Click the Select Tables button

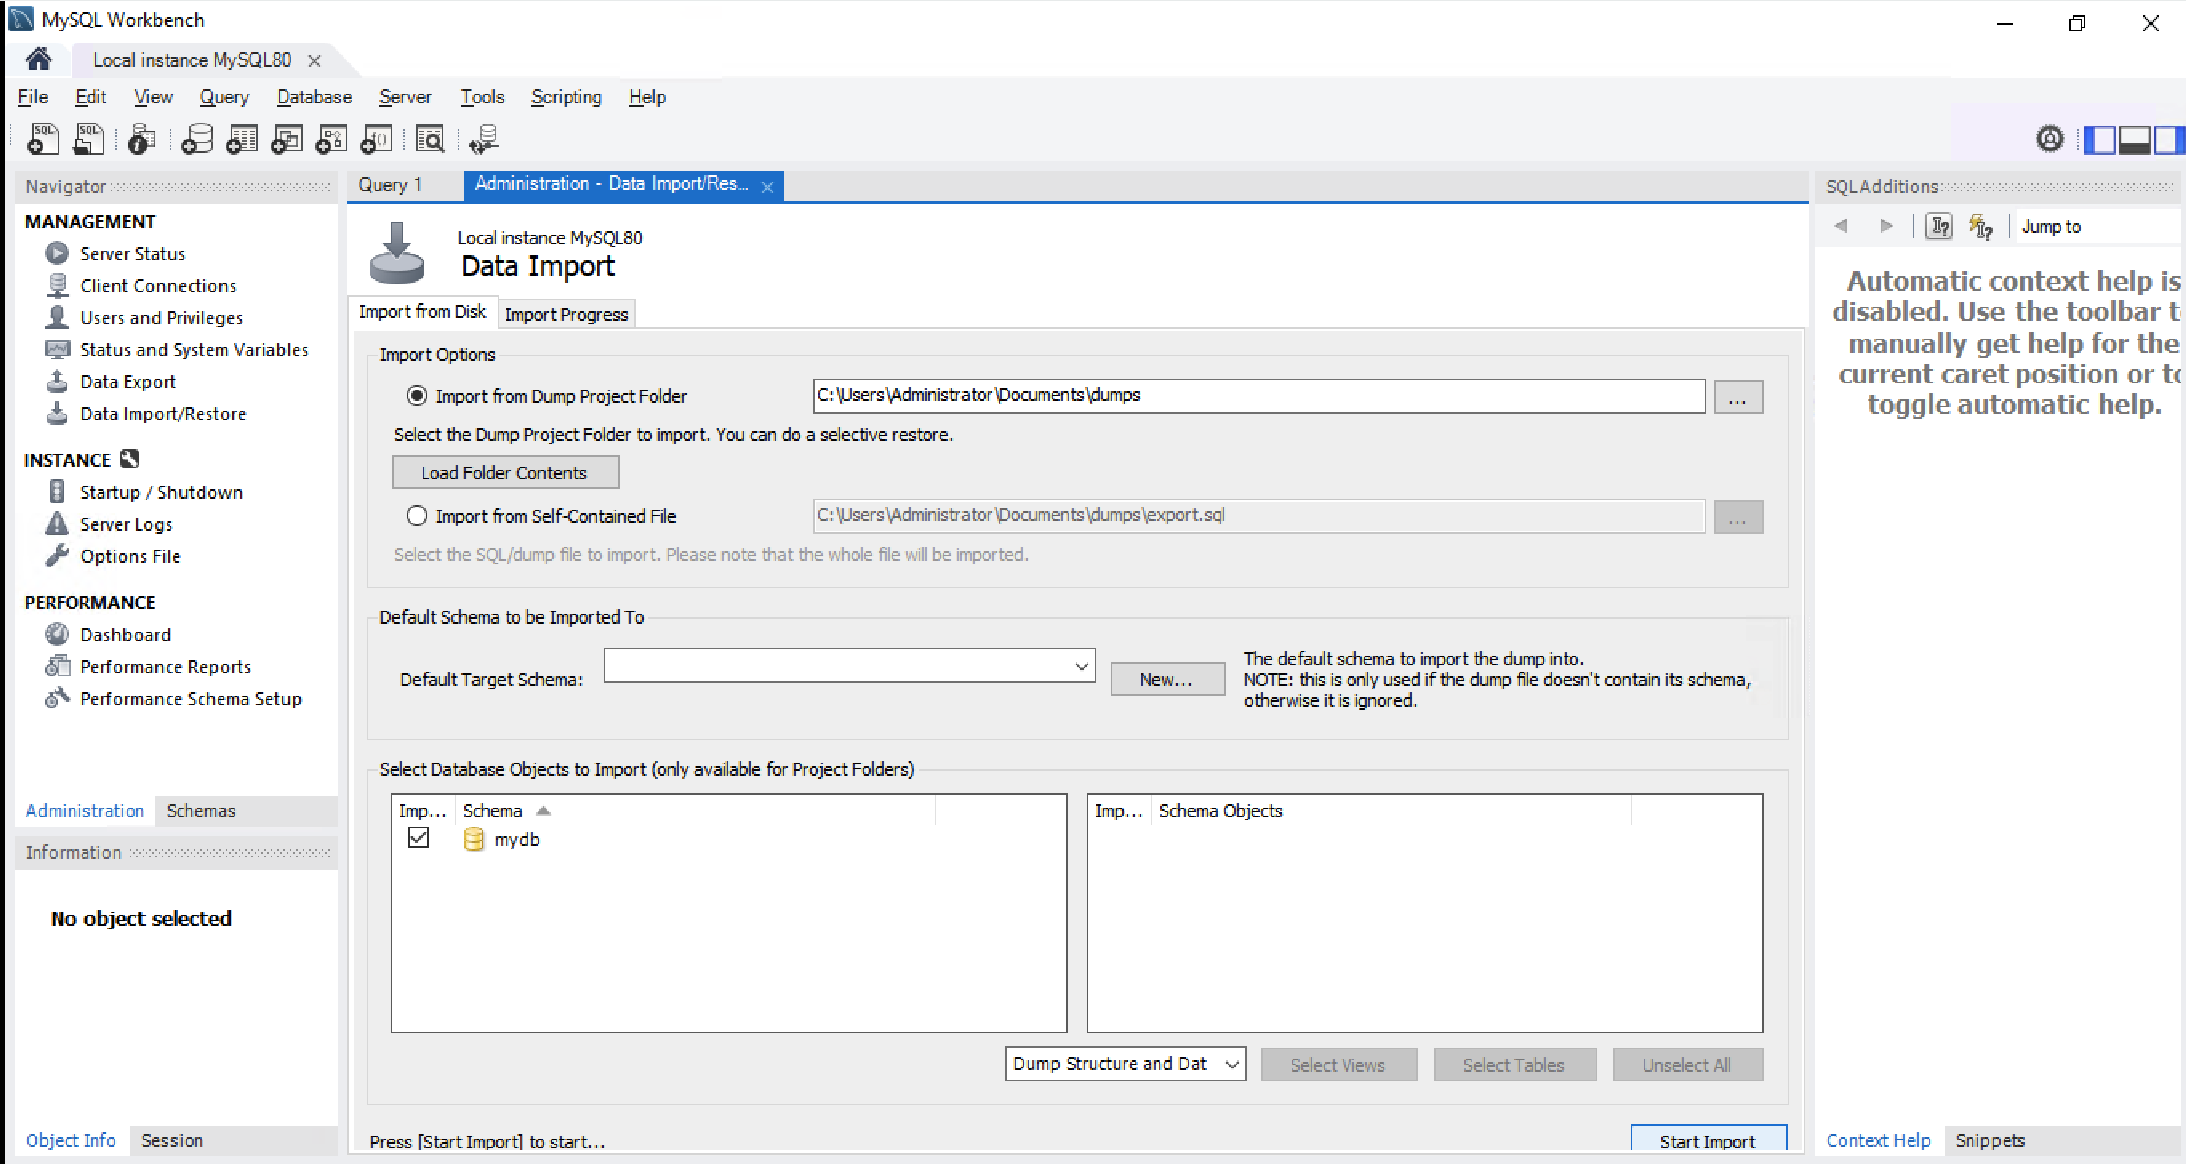tap(1514, 1065)
